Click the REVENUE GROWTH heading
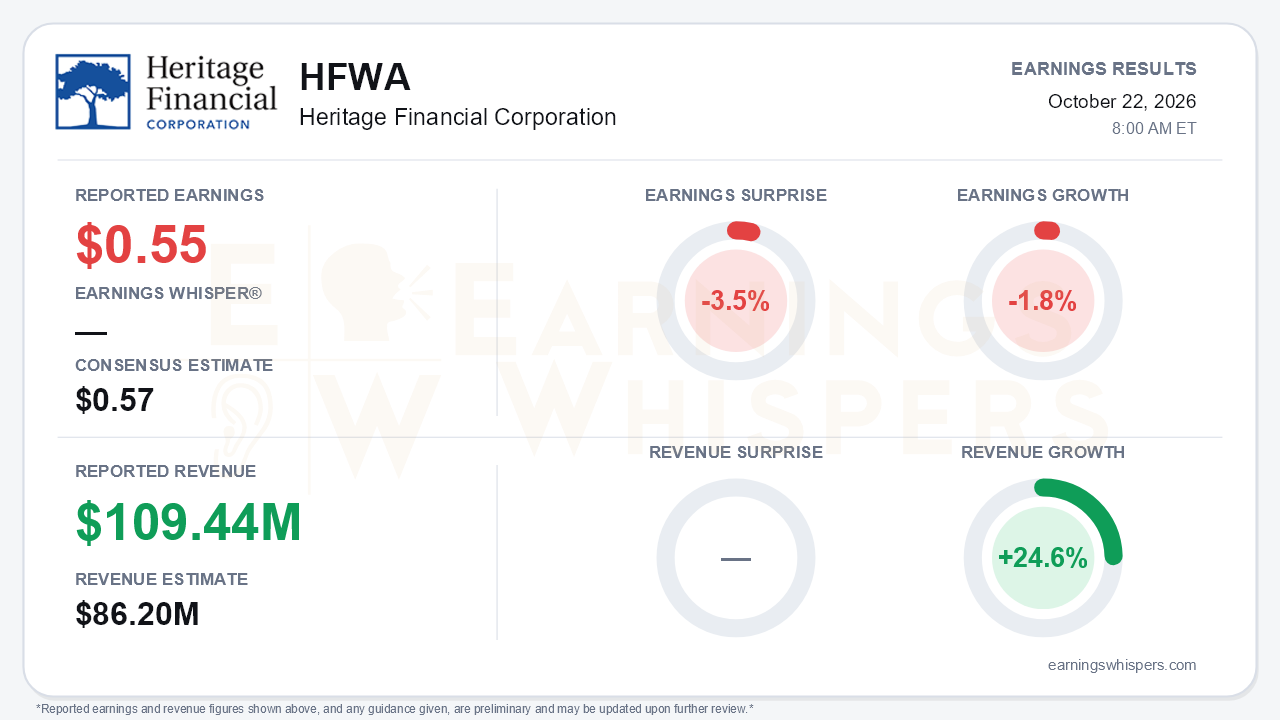This screenshot has width=1280, height=720. pos(1043,453)
